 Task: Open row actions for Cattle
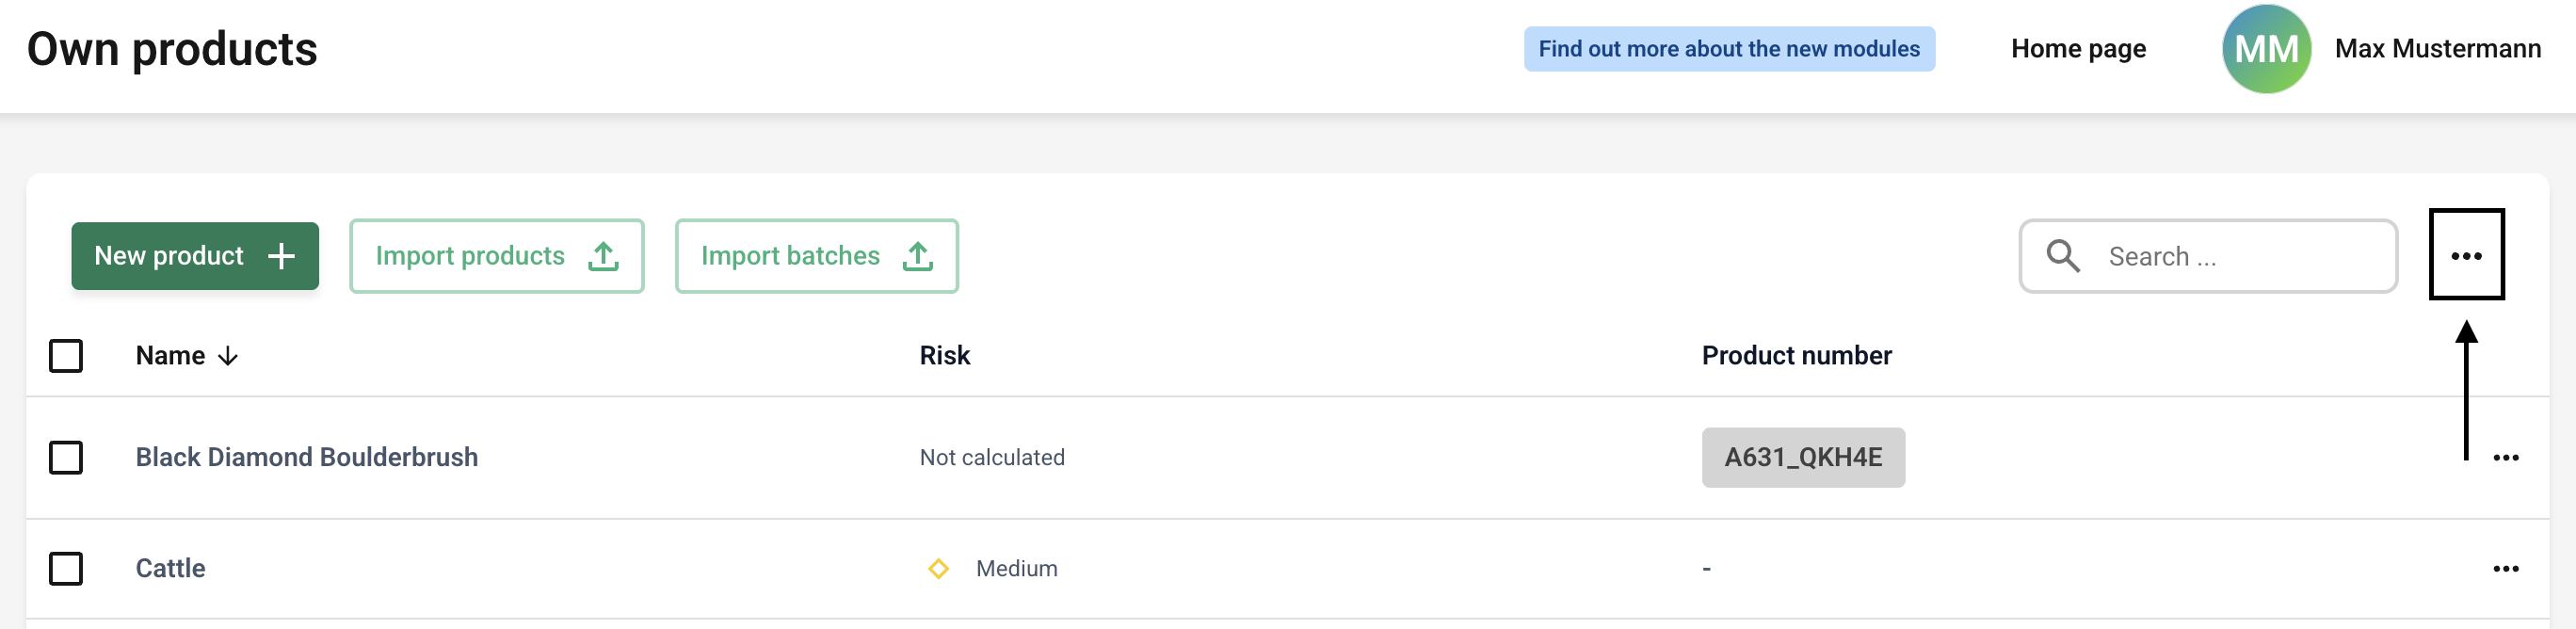(x=2505, y=568)
